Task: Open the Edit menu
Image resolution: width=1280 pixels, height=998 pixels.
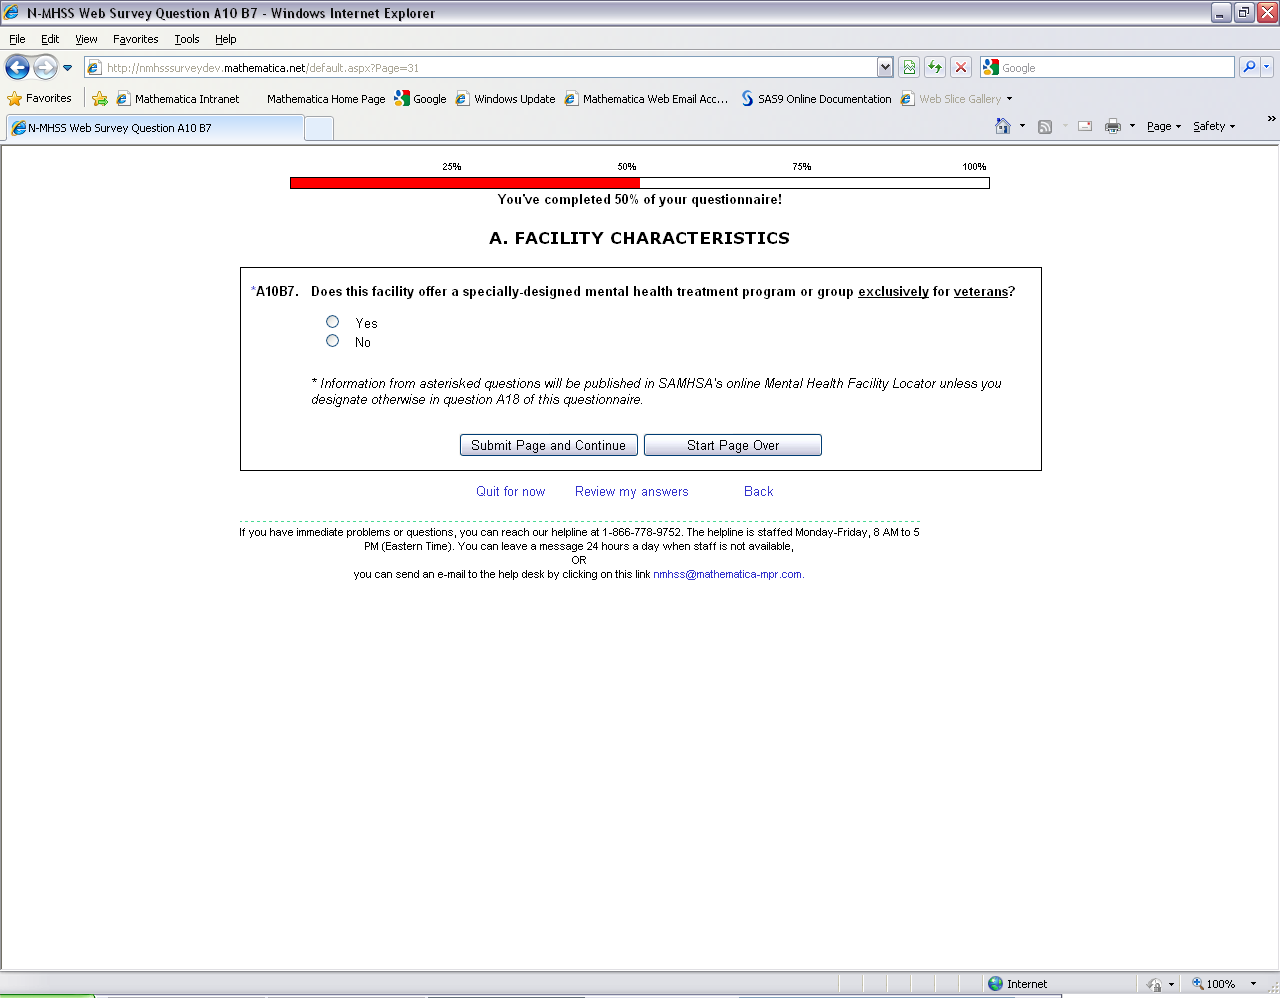Action: (50, 39)
